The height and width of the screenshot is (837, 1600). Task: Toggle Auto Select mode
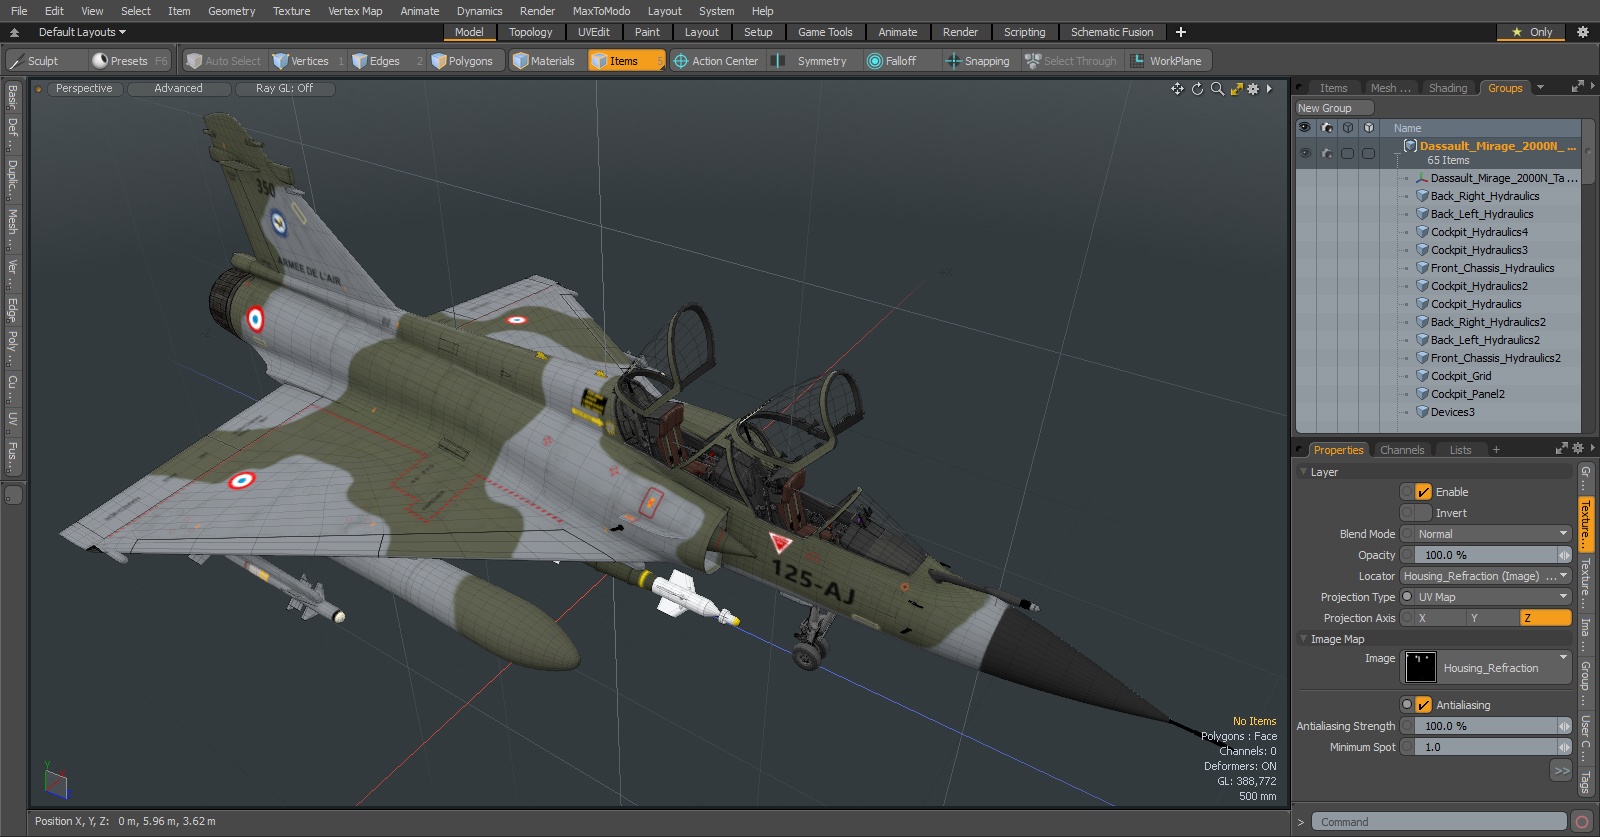click(224, 61)
